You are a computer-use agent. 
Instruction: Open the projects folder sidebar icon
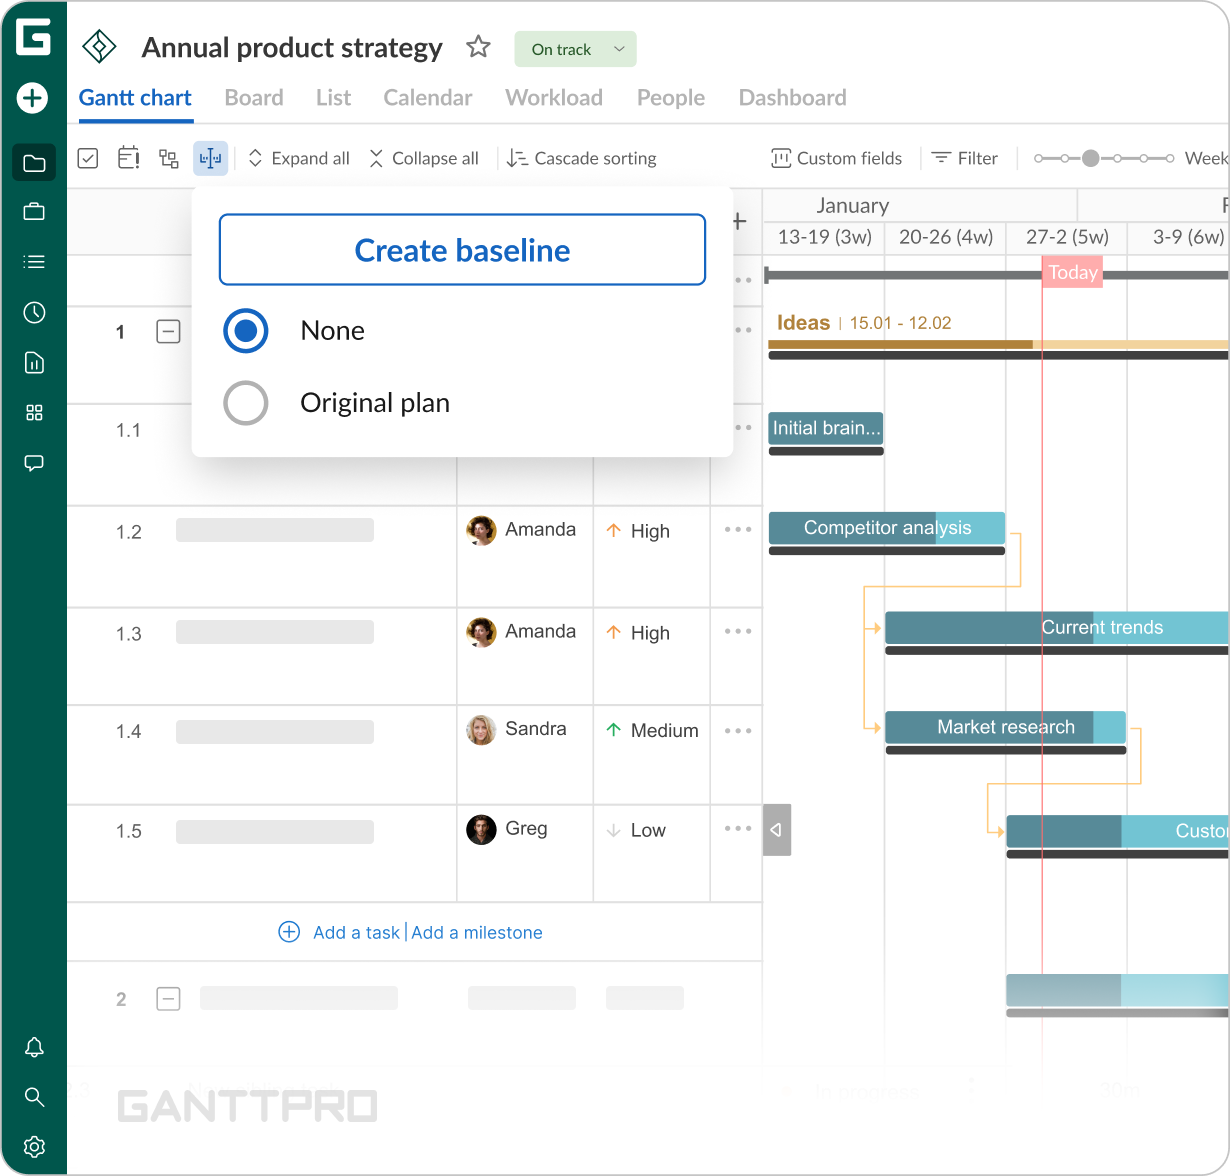point(34,163)
